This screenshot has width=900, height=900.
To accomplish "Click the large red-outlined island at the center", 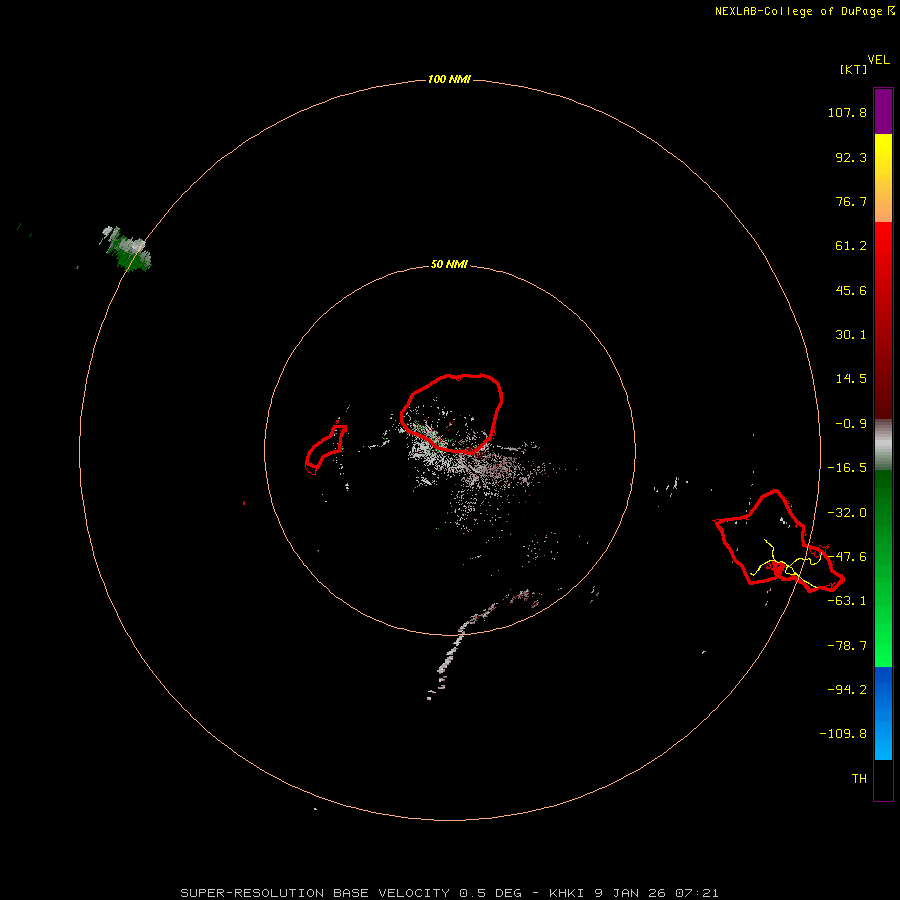I will pos(452,413).
